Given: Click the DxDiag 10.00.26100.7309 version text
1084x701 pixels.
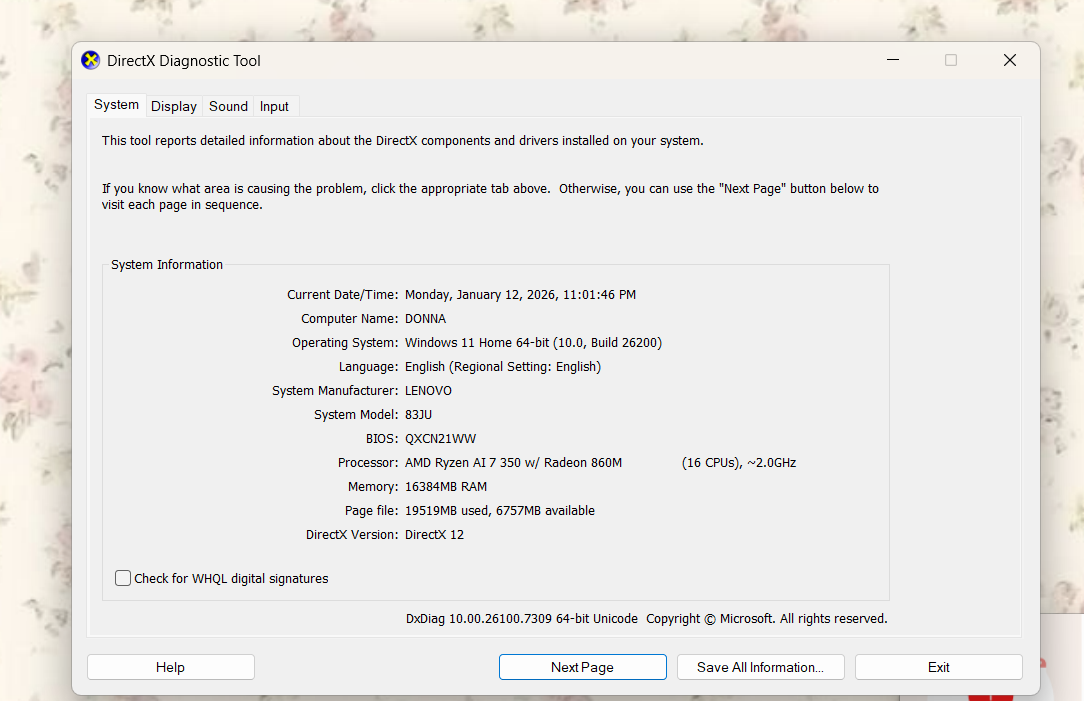Looking at the screenshot, I should pyautogui.click(x=522, y=619).
